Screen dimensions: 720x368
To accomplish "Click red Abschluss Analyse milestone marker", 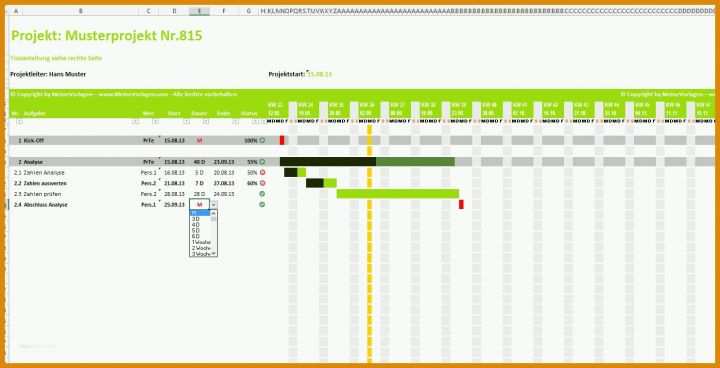I will (x=461, y=204).
